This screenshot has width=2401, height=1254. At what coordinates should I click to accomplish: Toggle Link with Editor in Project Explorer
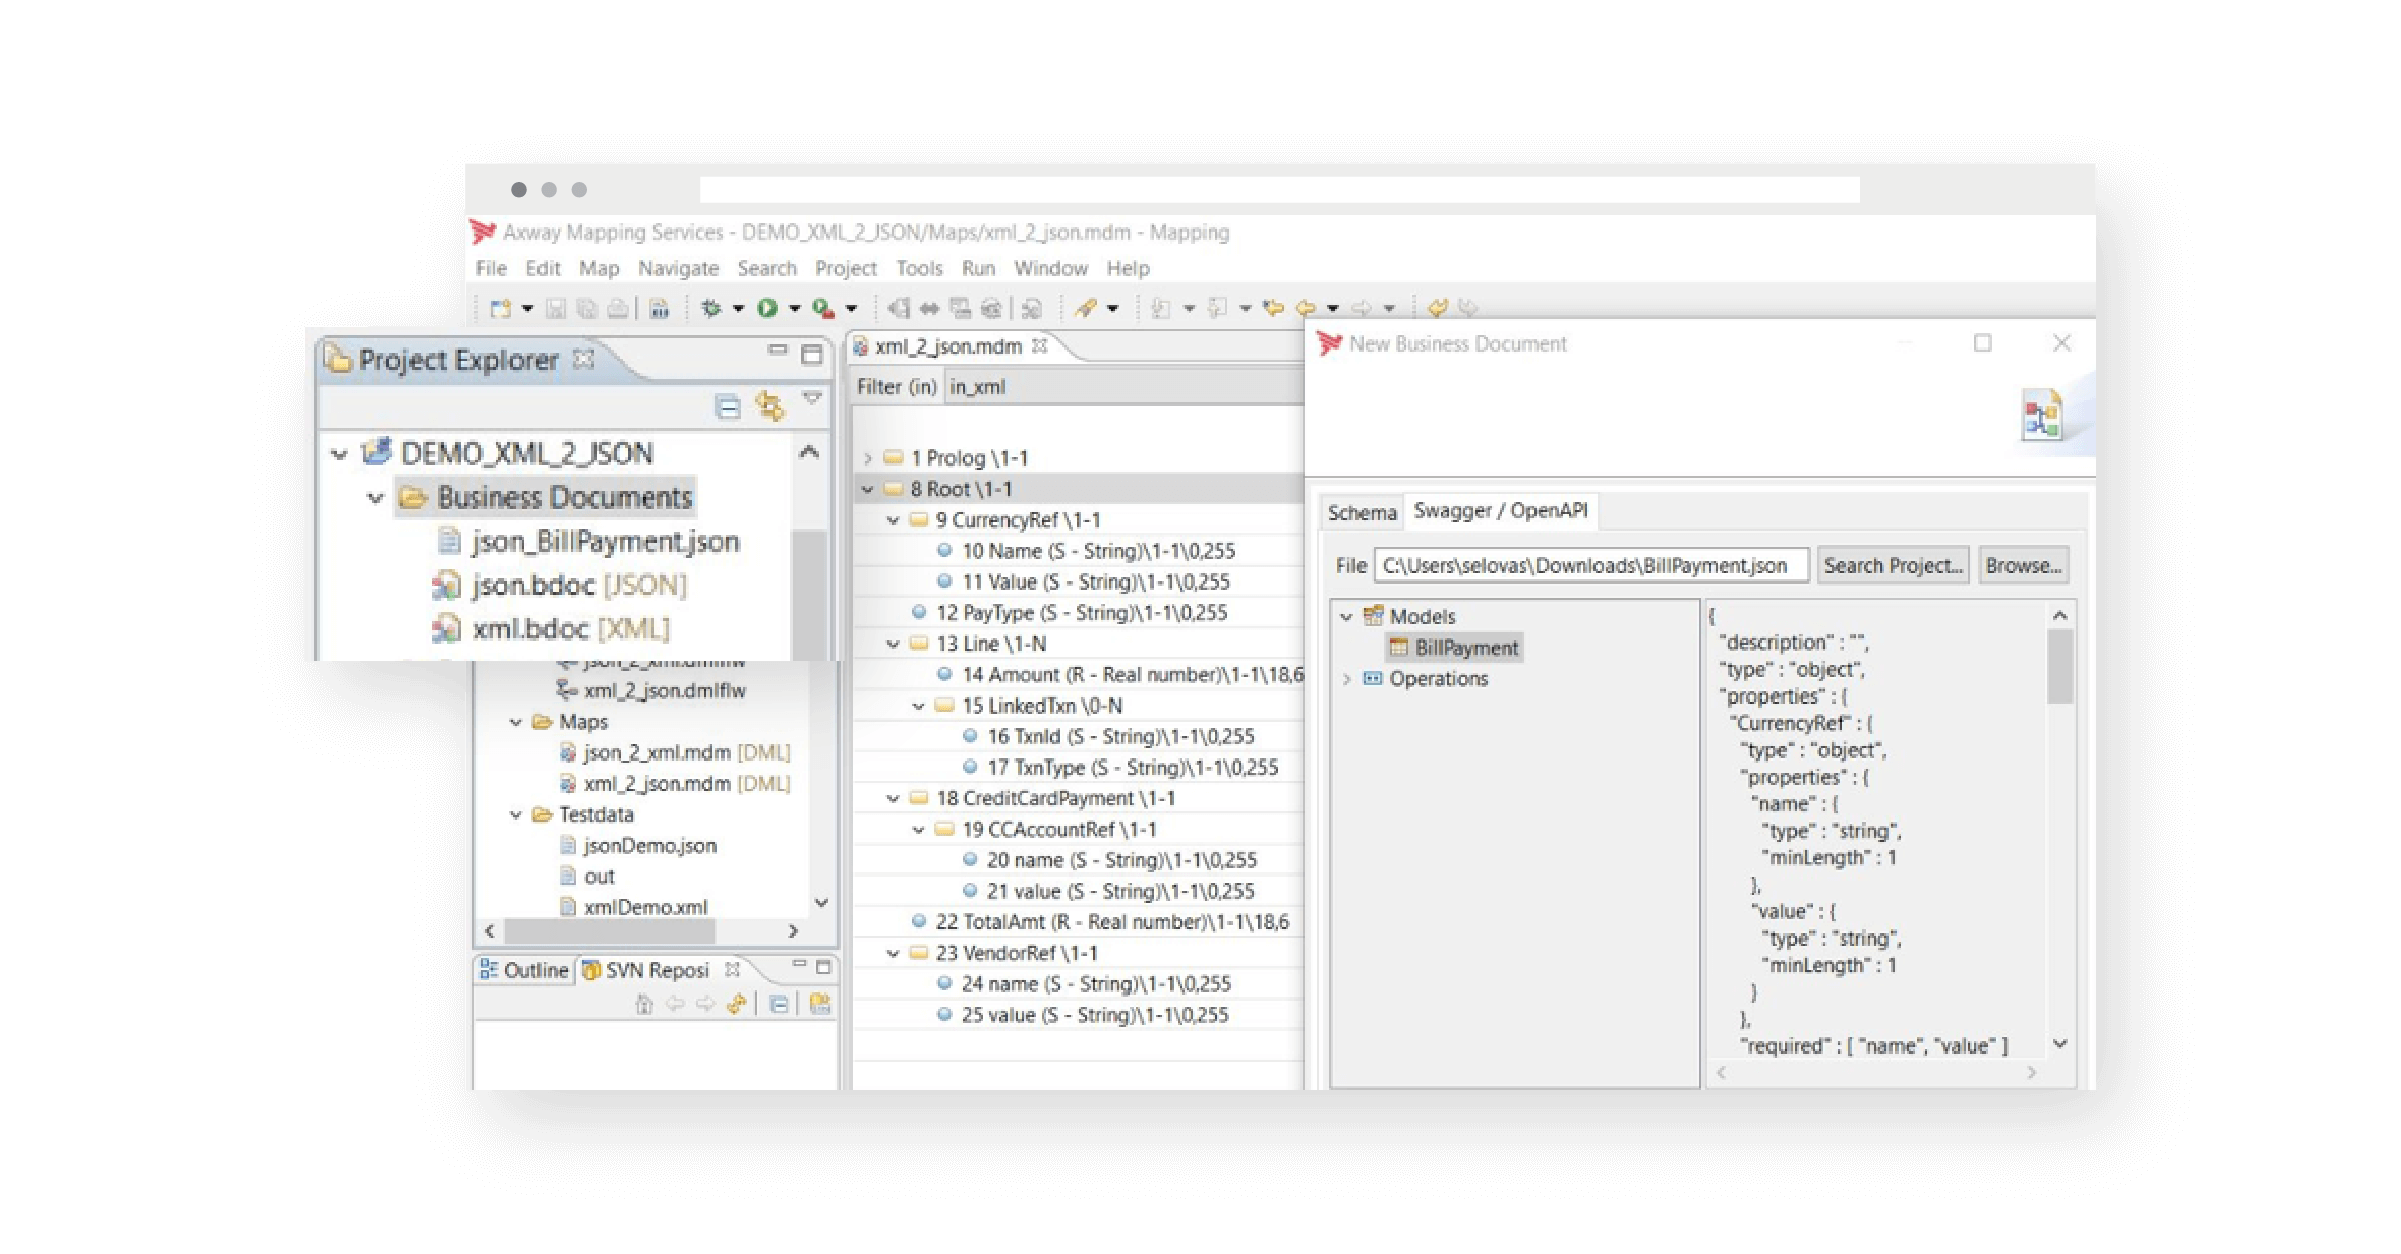pos(768,404)
